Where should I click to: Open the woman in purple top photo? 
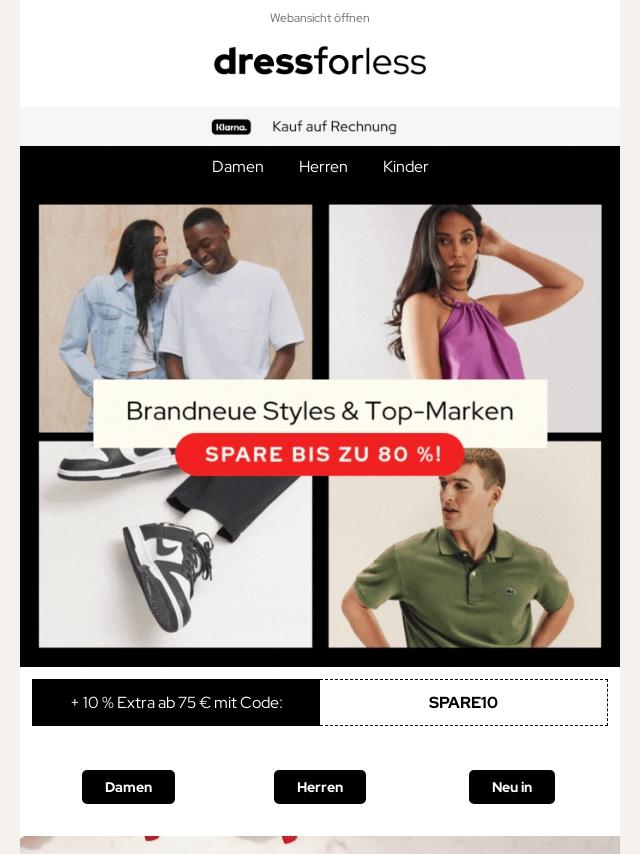(x=465, y=292)
